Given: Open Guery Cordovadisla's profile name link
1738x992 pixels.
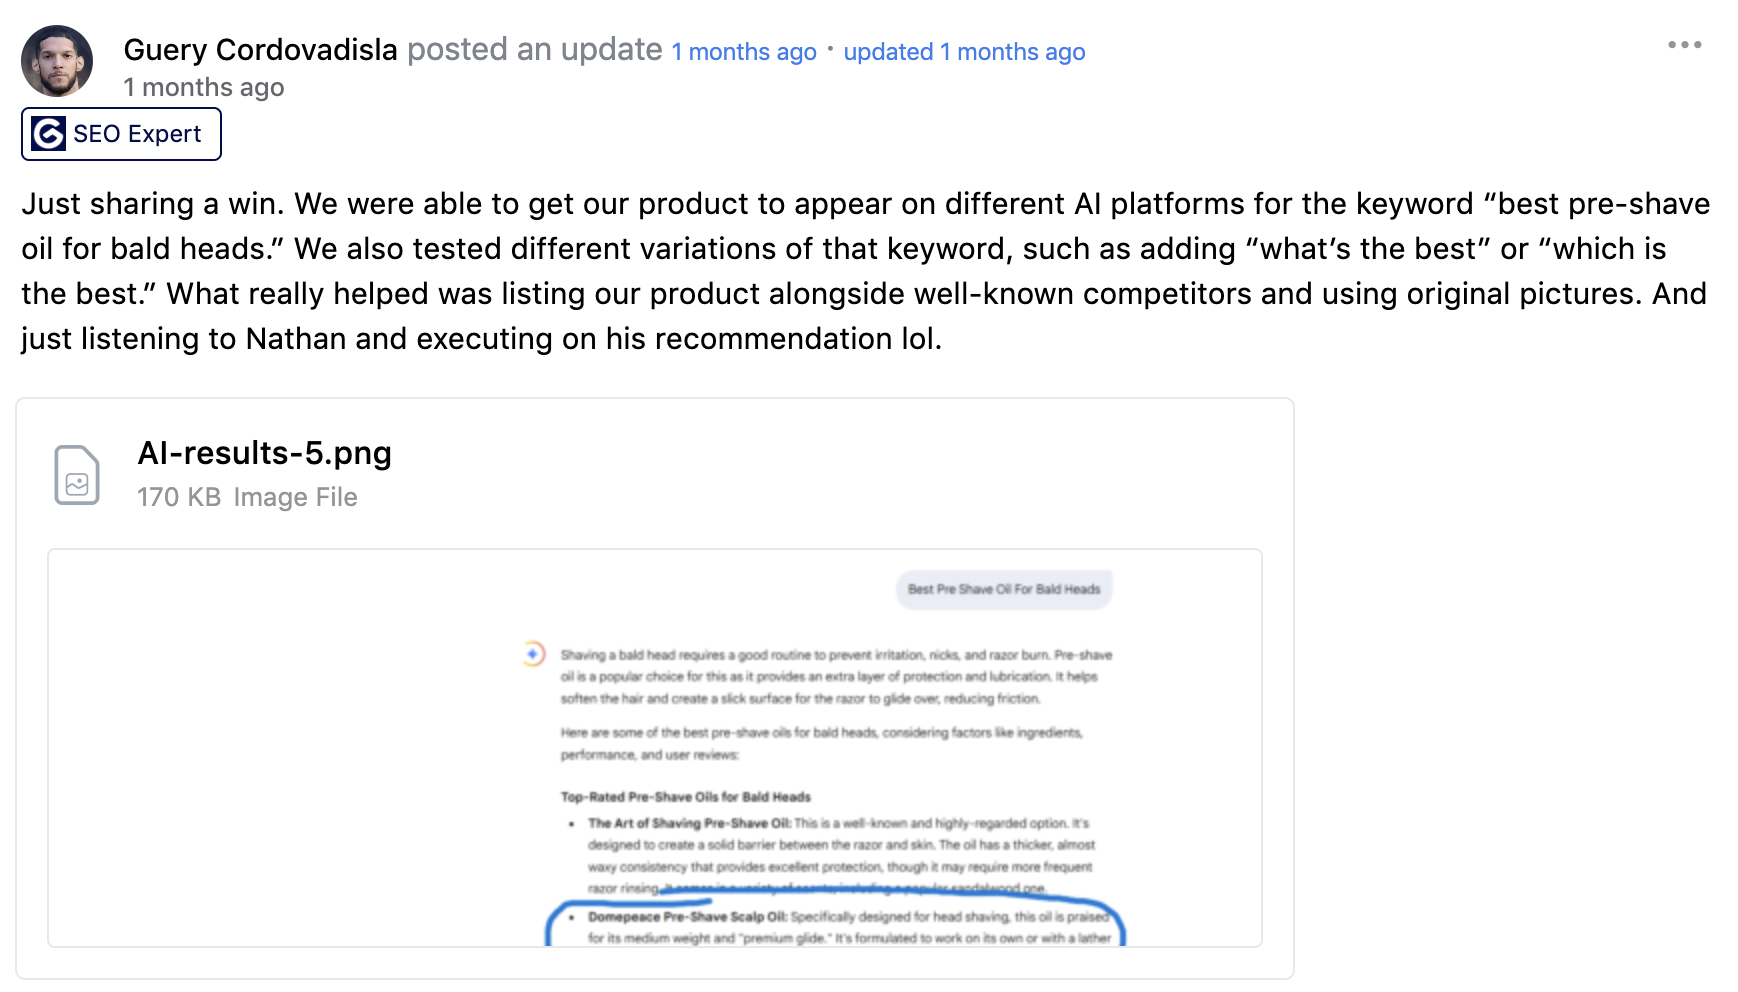Looking at the screenshot, I should point(260,49).
